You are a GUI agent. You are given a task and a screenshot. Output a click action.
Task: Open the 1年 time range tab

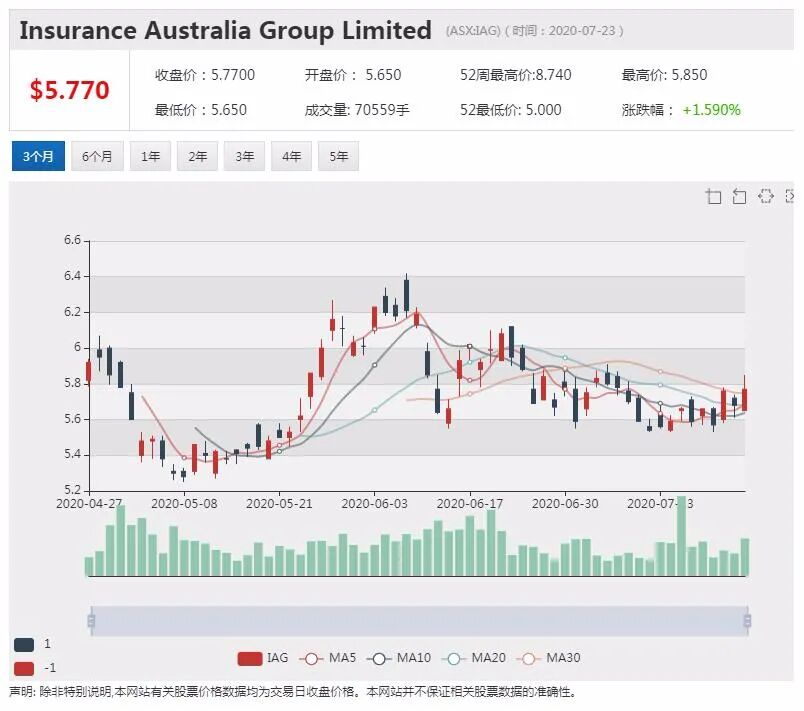tap(150, 156)
